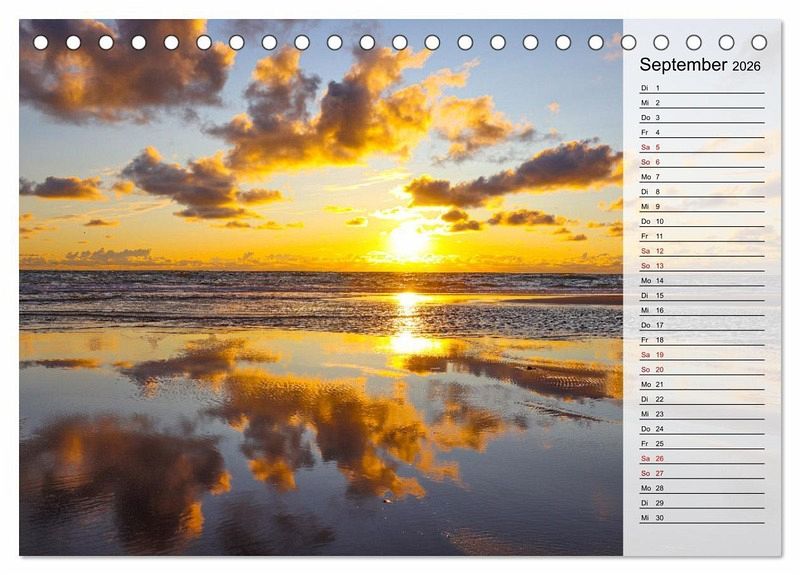Image resolution: width=800 pixels, height=575 pixels.
Task: Select the Mi 23 date row
Action: tap(701, 414)
